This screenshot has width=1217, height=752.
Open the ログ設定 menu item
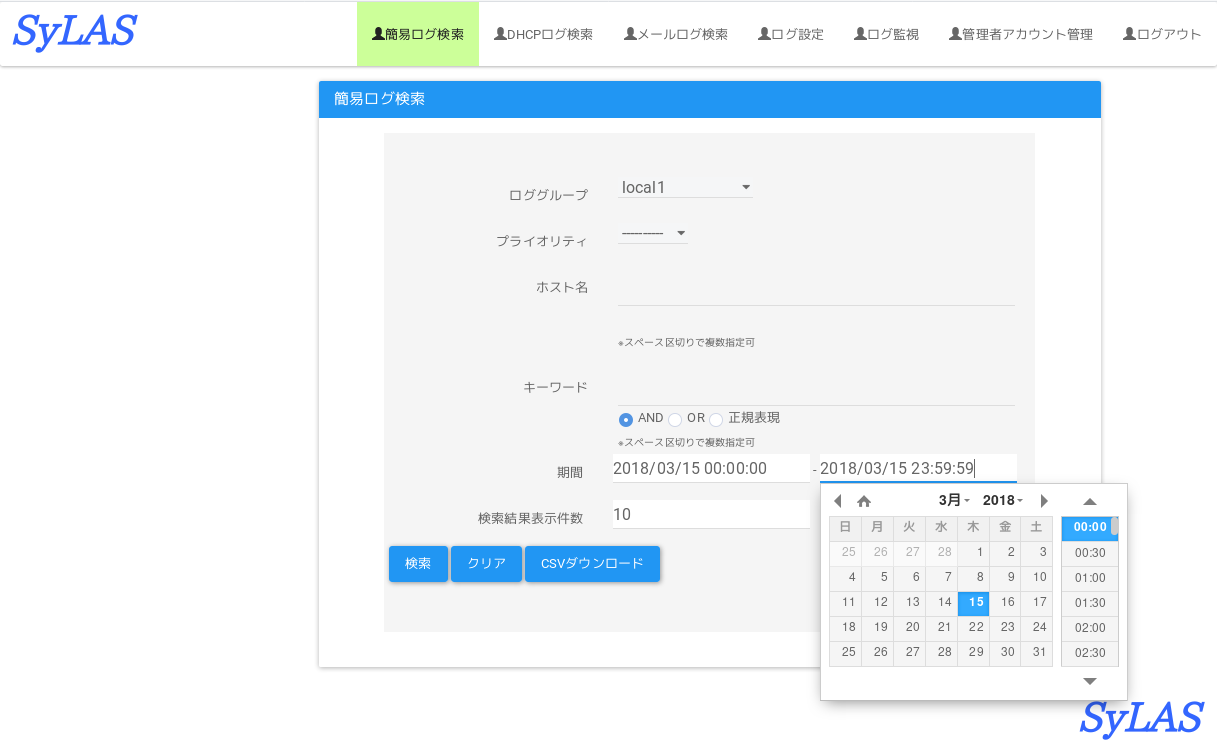(x=791, y=34)
